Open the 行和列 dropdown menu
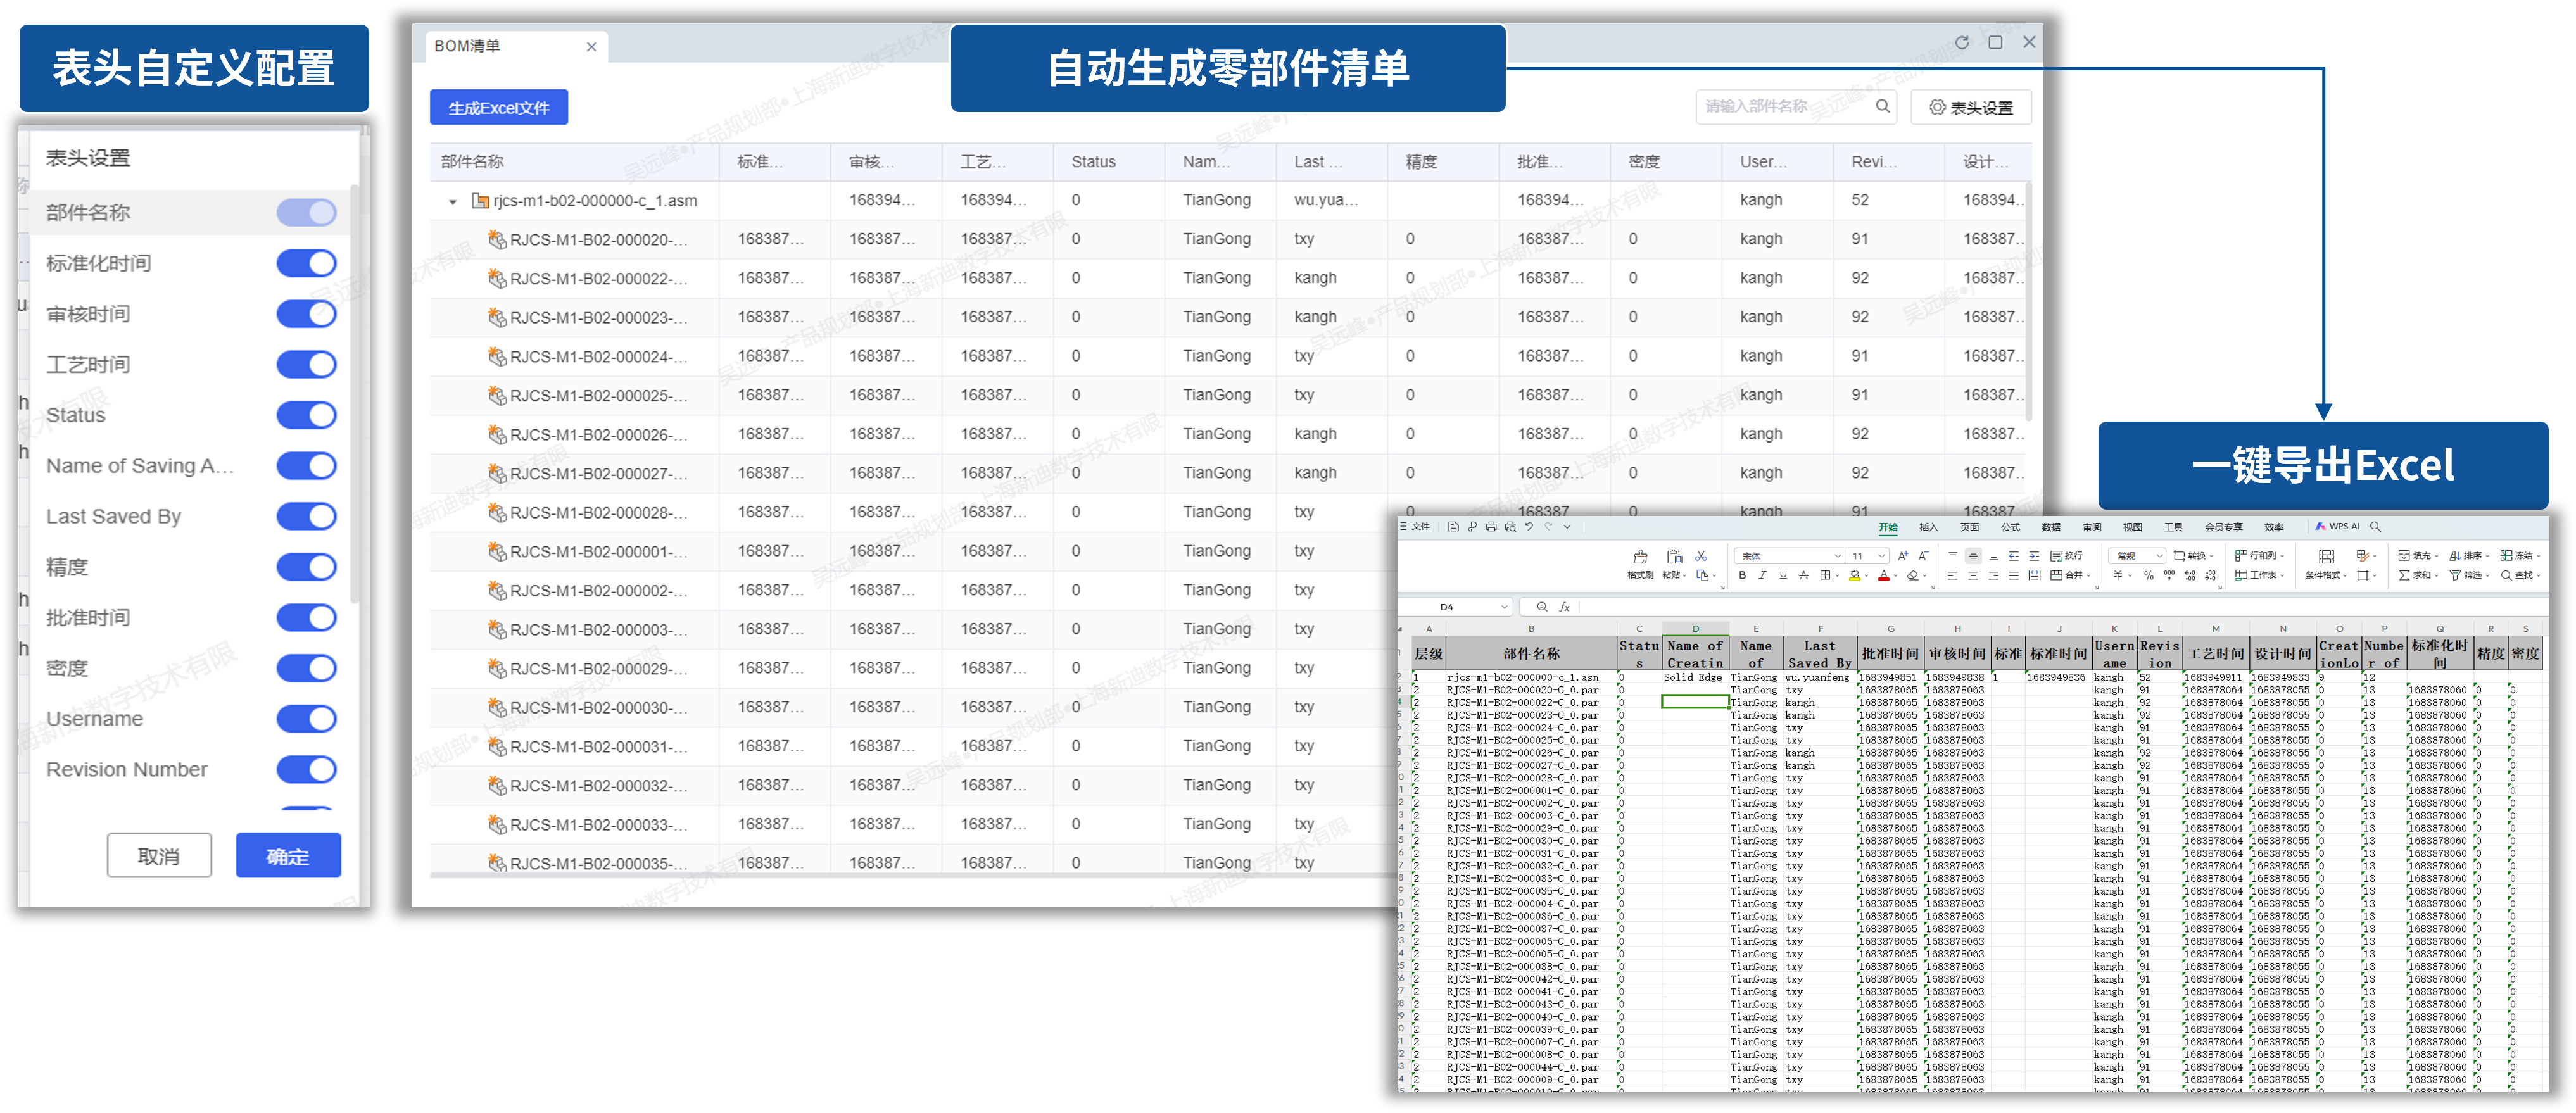The height and width of the screenshot is (1113, 2576). [2260, 556]
